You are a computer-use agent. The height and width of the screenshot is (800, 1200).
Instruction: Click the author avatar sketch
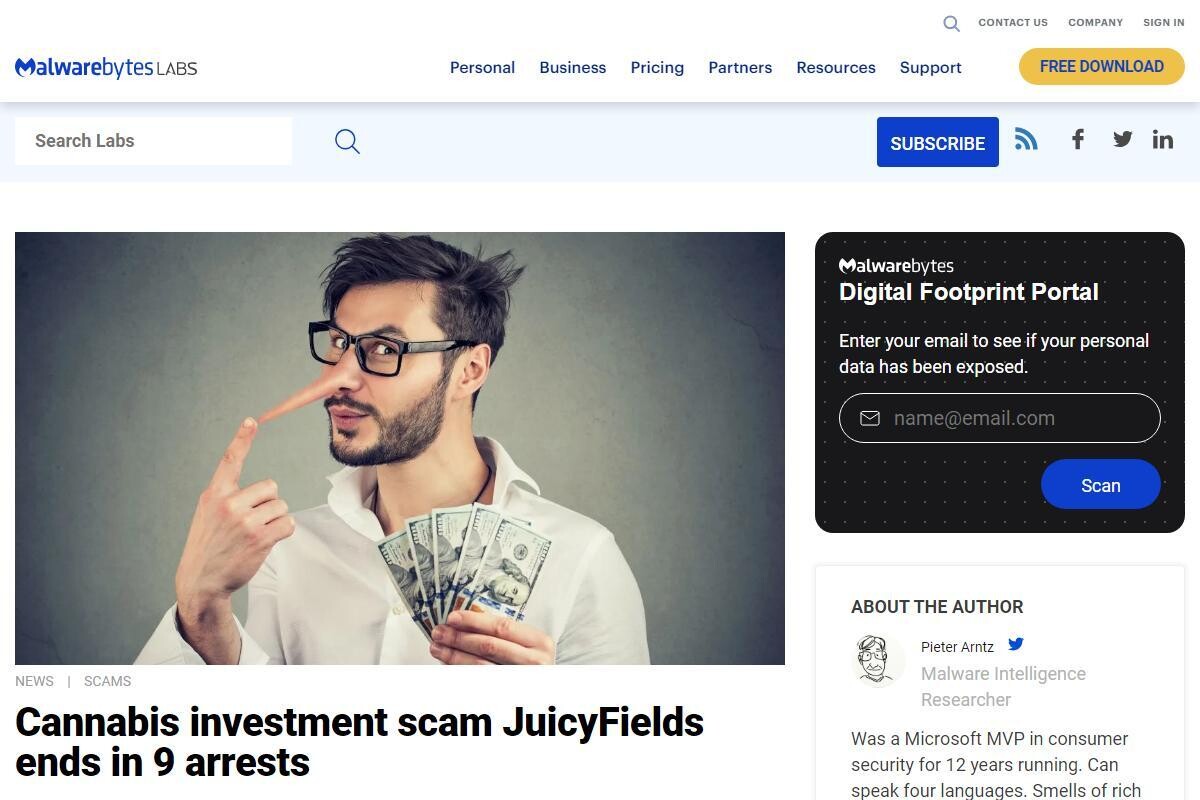coord(877,659)
